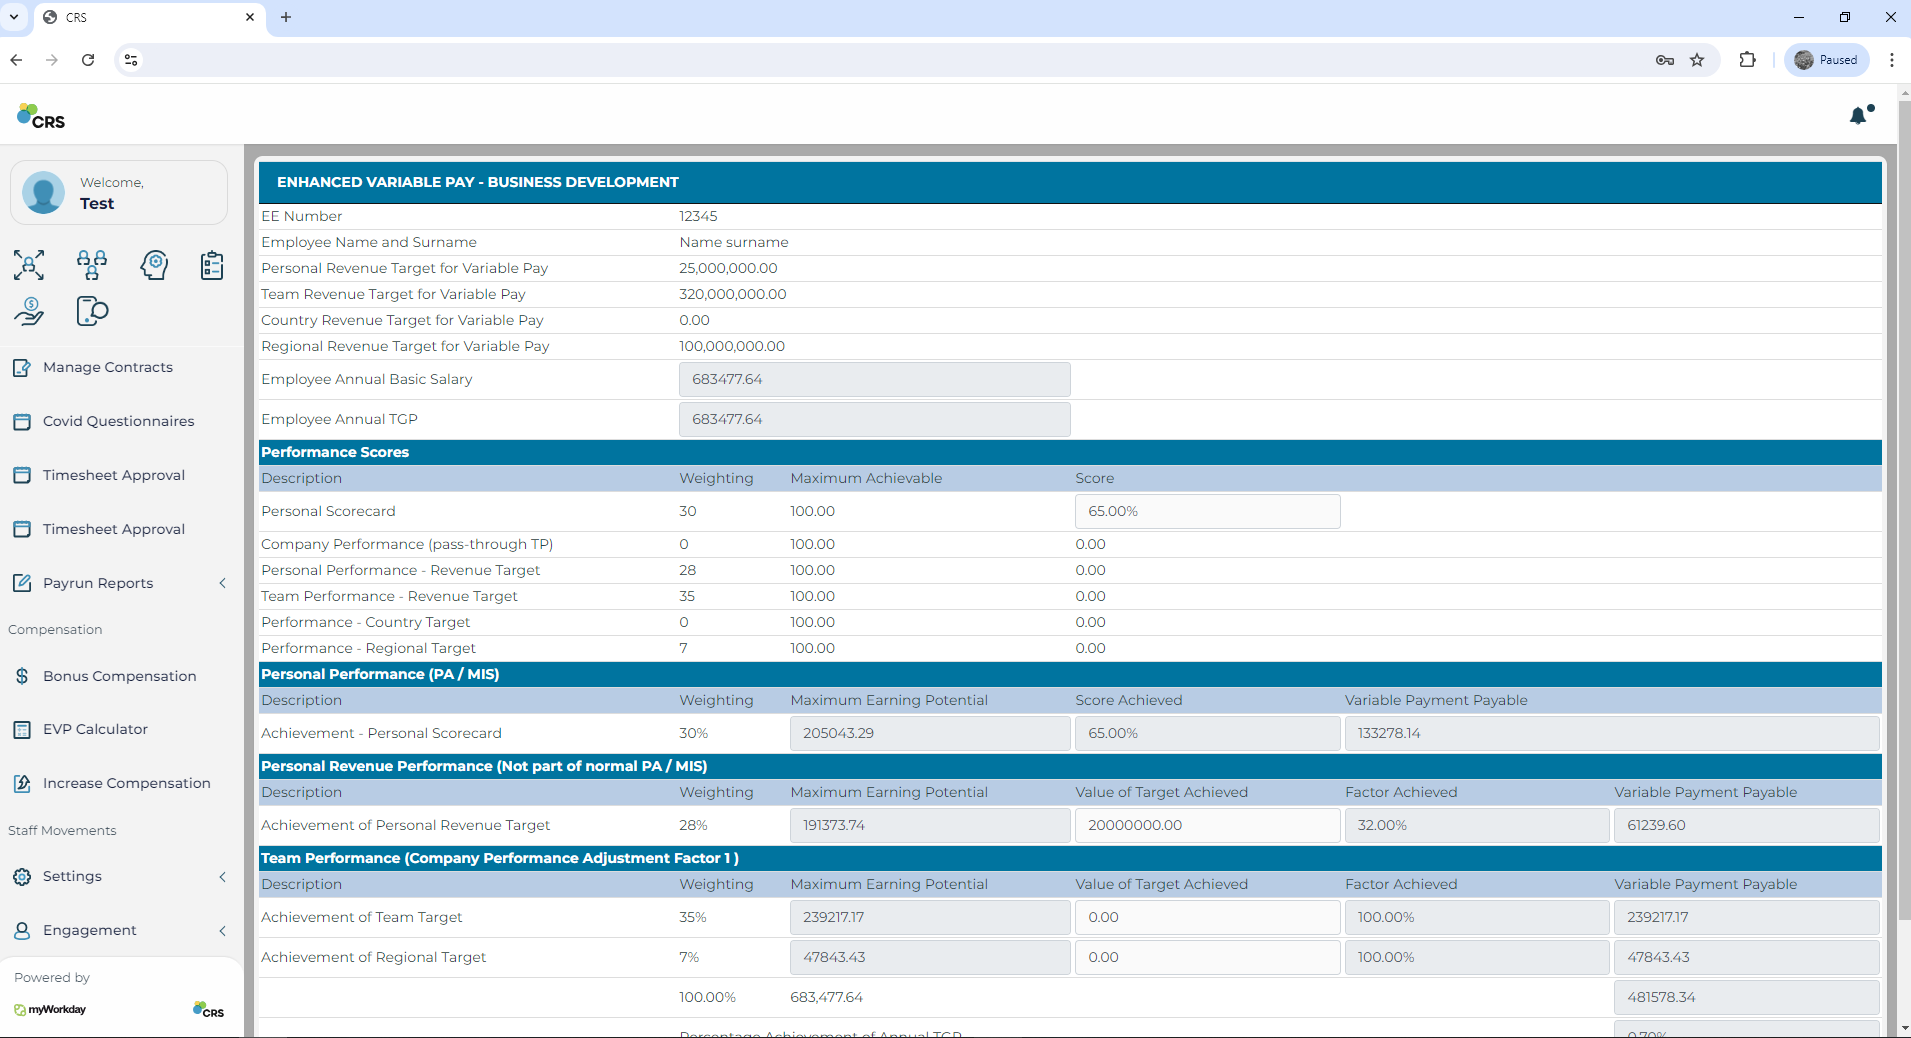Image resolution: width=1911 pixels, height=1038 pixels.
Task: Click the browser extensions puzzle icon
Action: pos(1747,60)
